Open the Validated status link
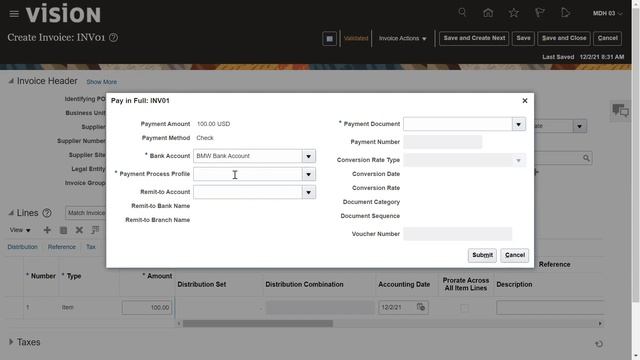The width and height of the screenshot is (640, 360). (356, 38)
